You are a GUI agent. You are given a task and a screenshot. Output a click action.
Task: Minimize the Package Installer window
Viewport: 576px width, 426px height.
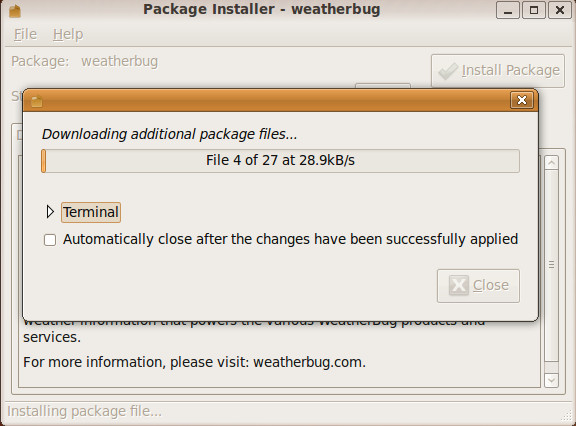coord(508,10)
